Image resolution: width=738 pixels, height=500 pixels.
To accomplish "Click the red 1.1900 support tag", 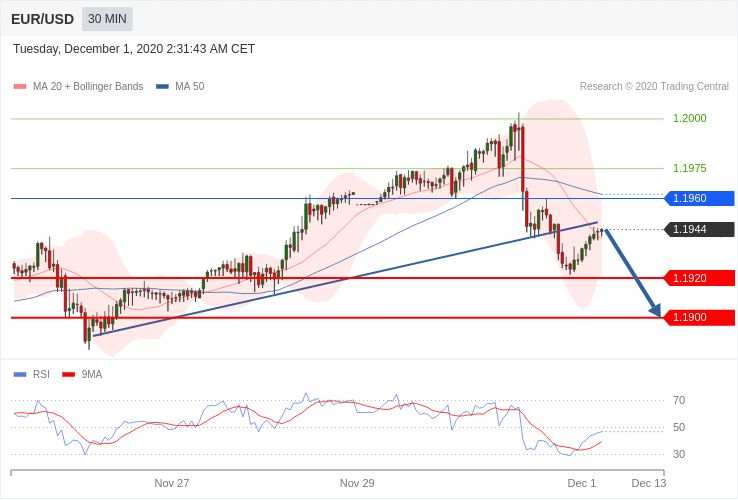I will coord(699,317).
